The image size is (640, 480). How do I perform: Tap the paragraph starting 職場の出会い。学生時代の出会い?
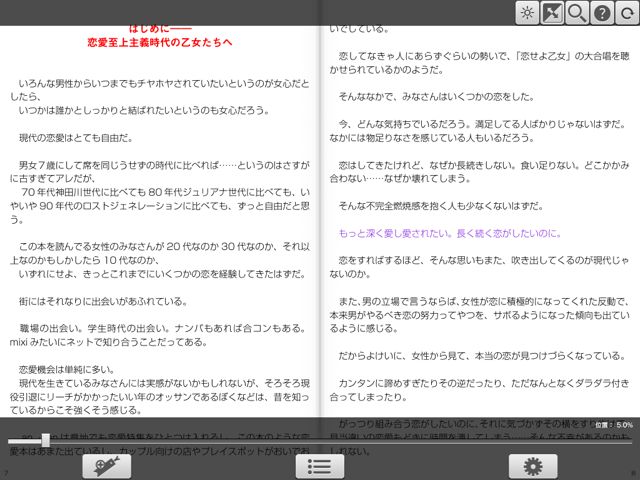coord(158,335)
